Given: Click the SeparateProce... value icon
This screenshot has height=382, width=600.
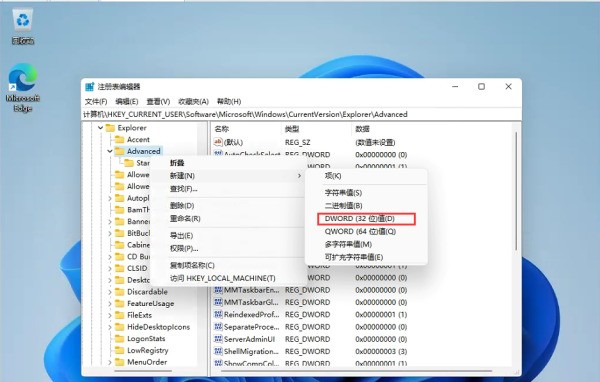Looking at the screenshot, I should [x=218, y=326].
